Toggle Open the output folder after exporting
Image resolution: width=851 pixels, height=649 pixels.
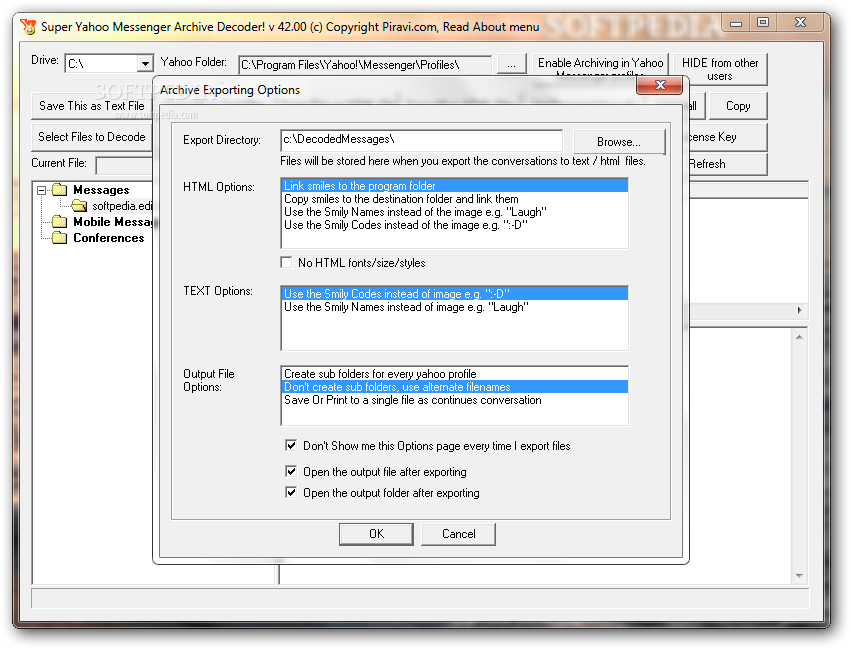tap(291, 492)
